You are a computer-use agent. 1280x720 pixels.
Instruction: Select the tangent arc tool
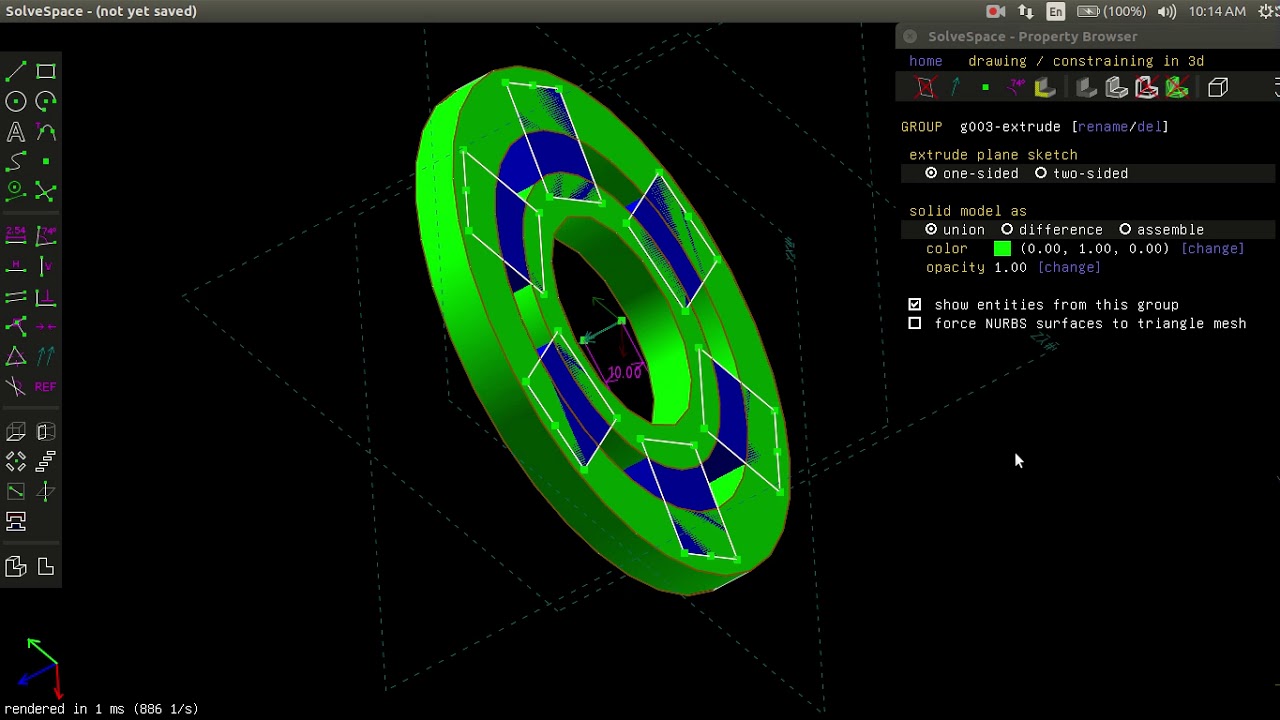46,131
